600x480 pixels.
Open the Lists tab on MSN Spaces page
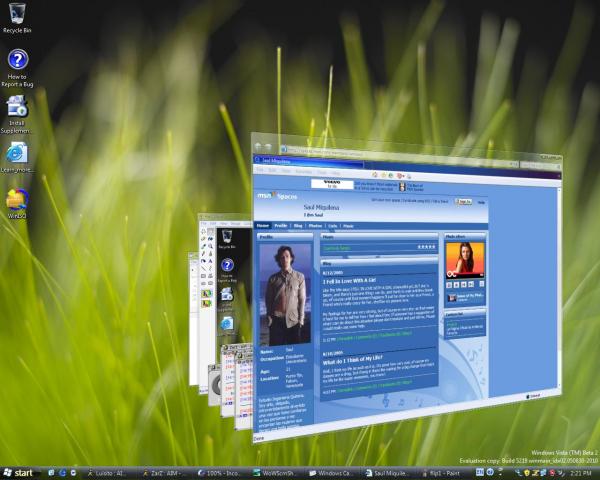333,226
